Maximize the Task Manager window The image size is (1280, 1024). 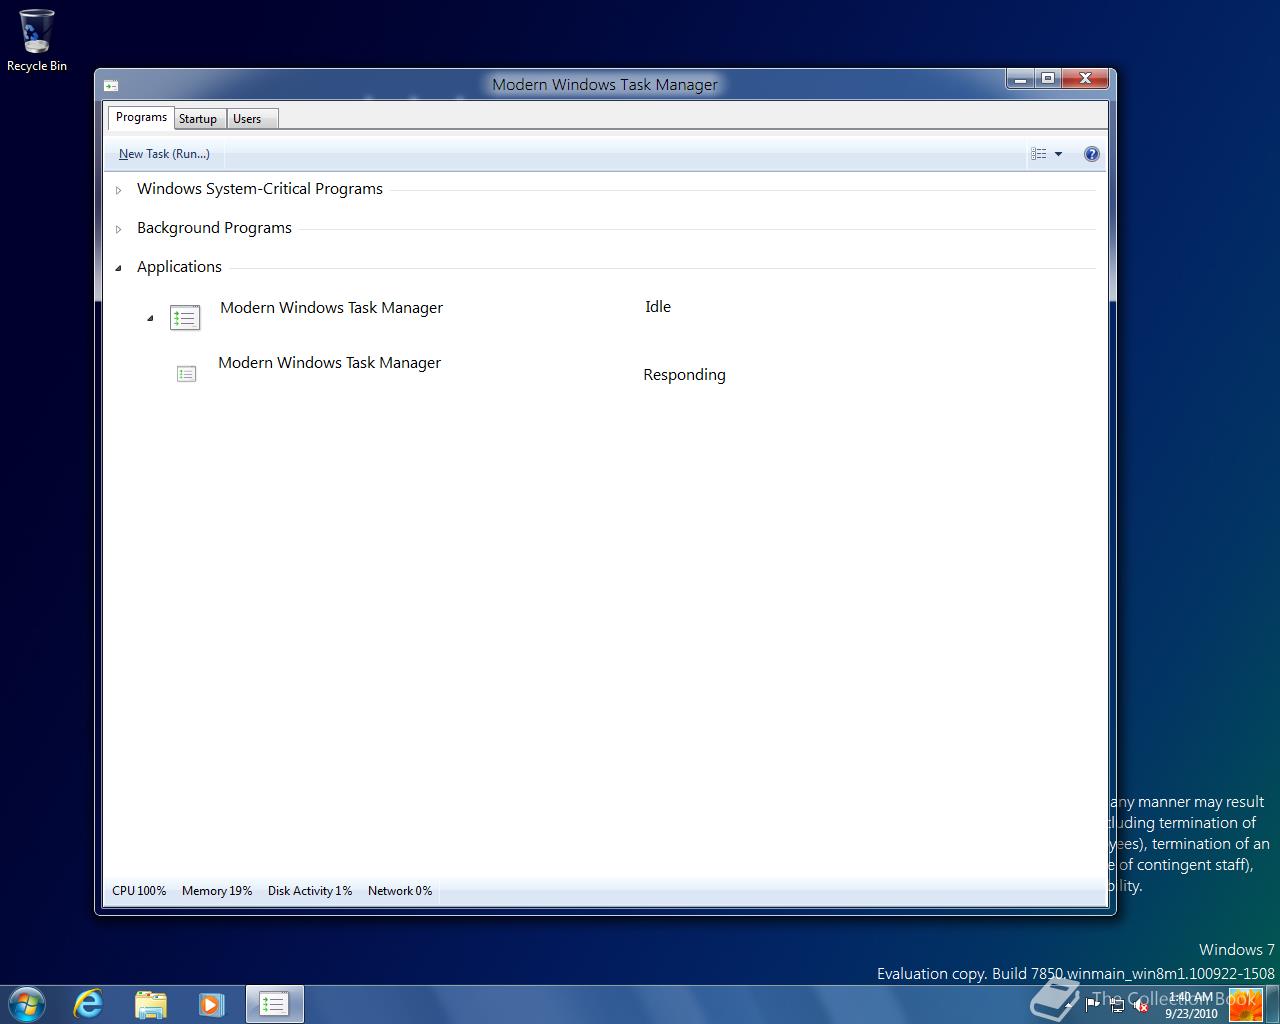pyautogui.click(x=1047, y=79)
